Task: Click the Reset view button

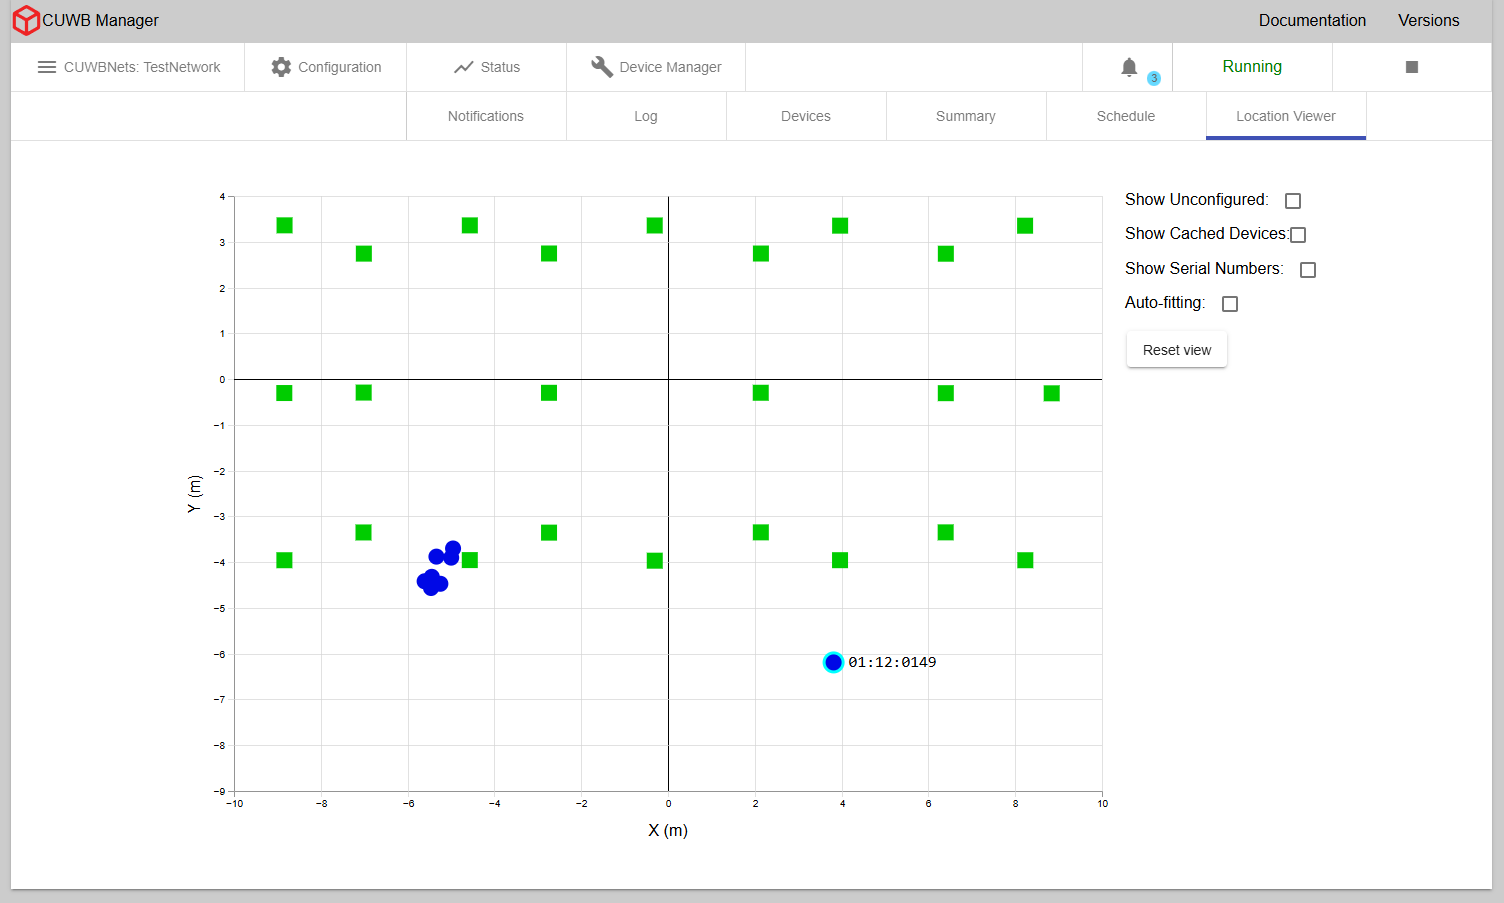Action: [x=1177, y=350]
